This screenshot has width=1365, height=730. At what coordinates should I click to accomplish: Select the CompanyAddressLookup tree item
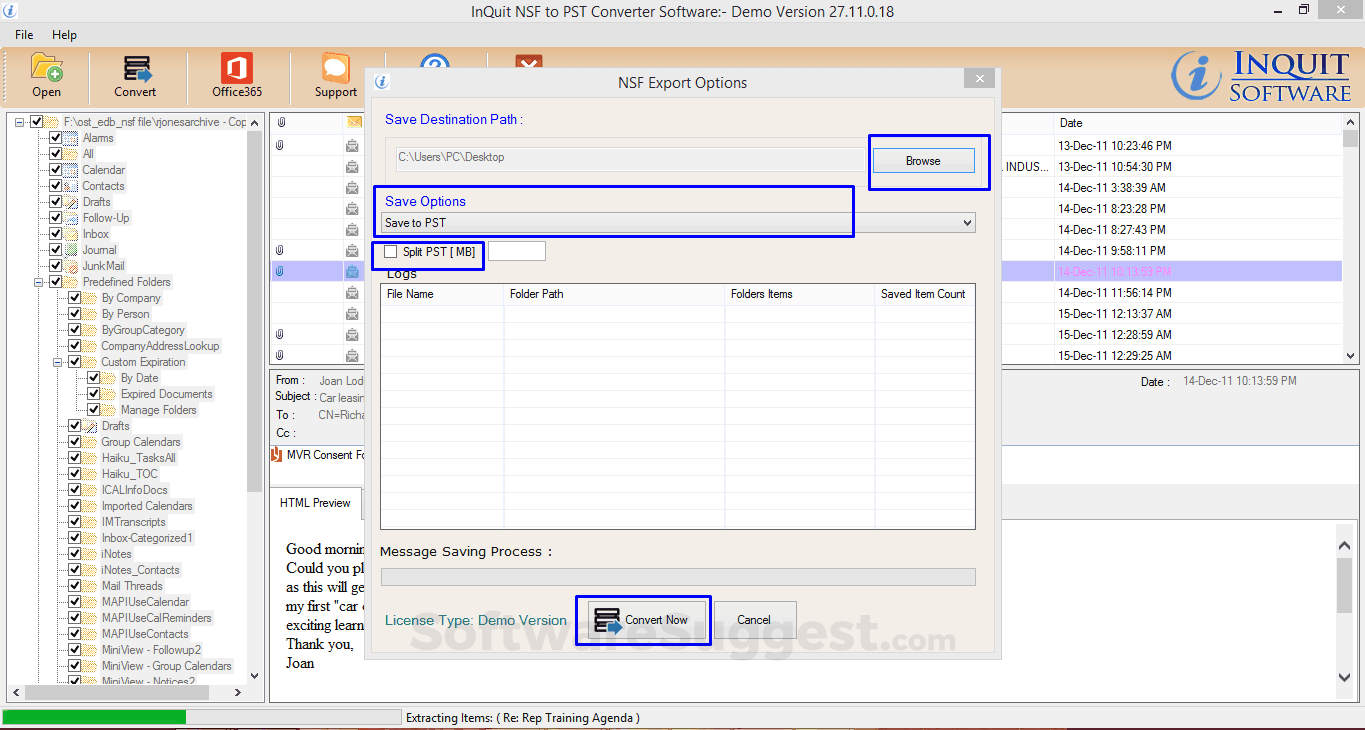160,346
